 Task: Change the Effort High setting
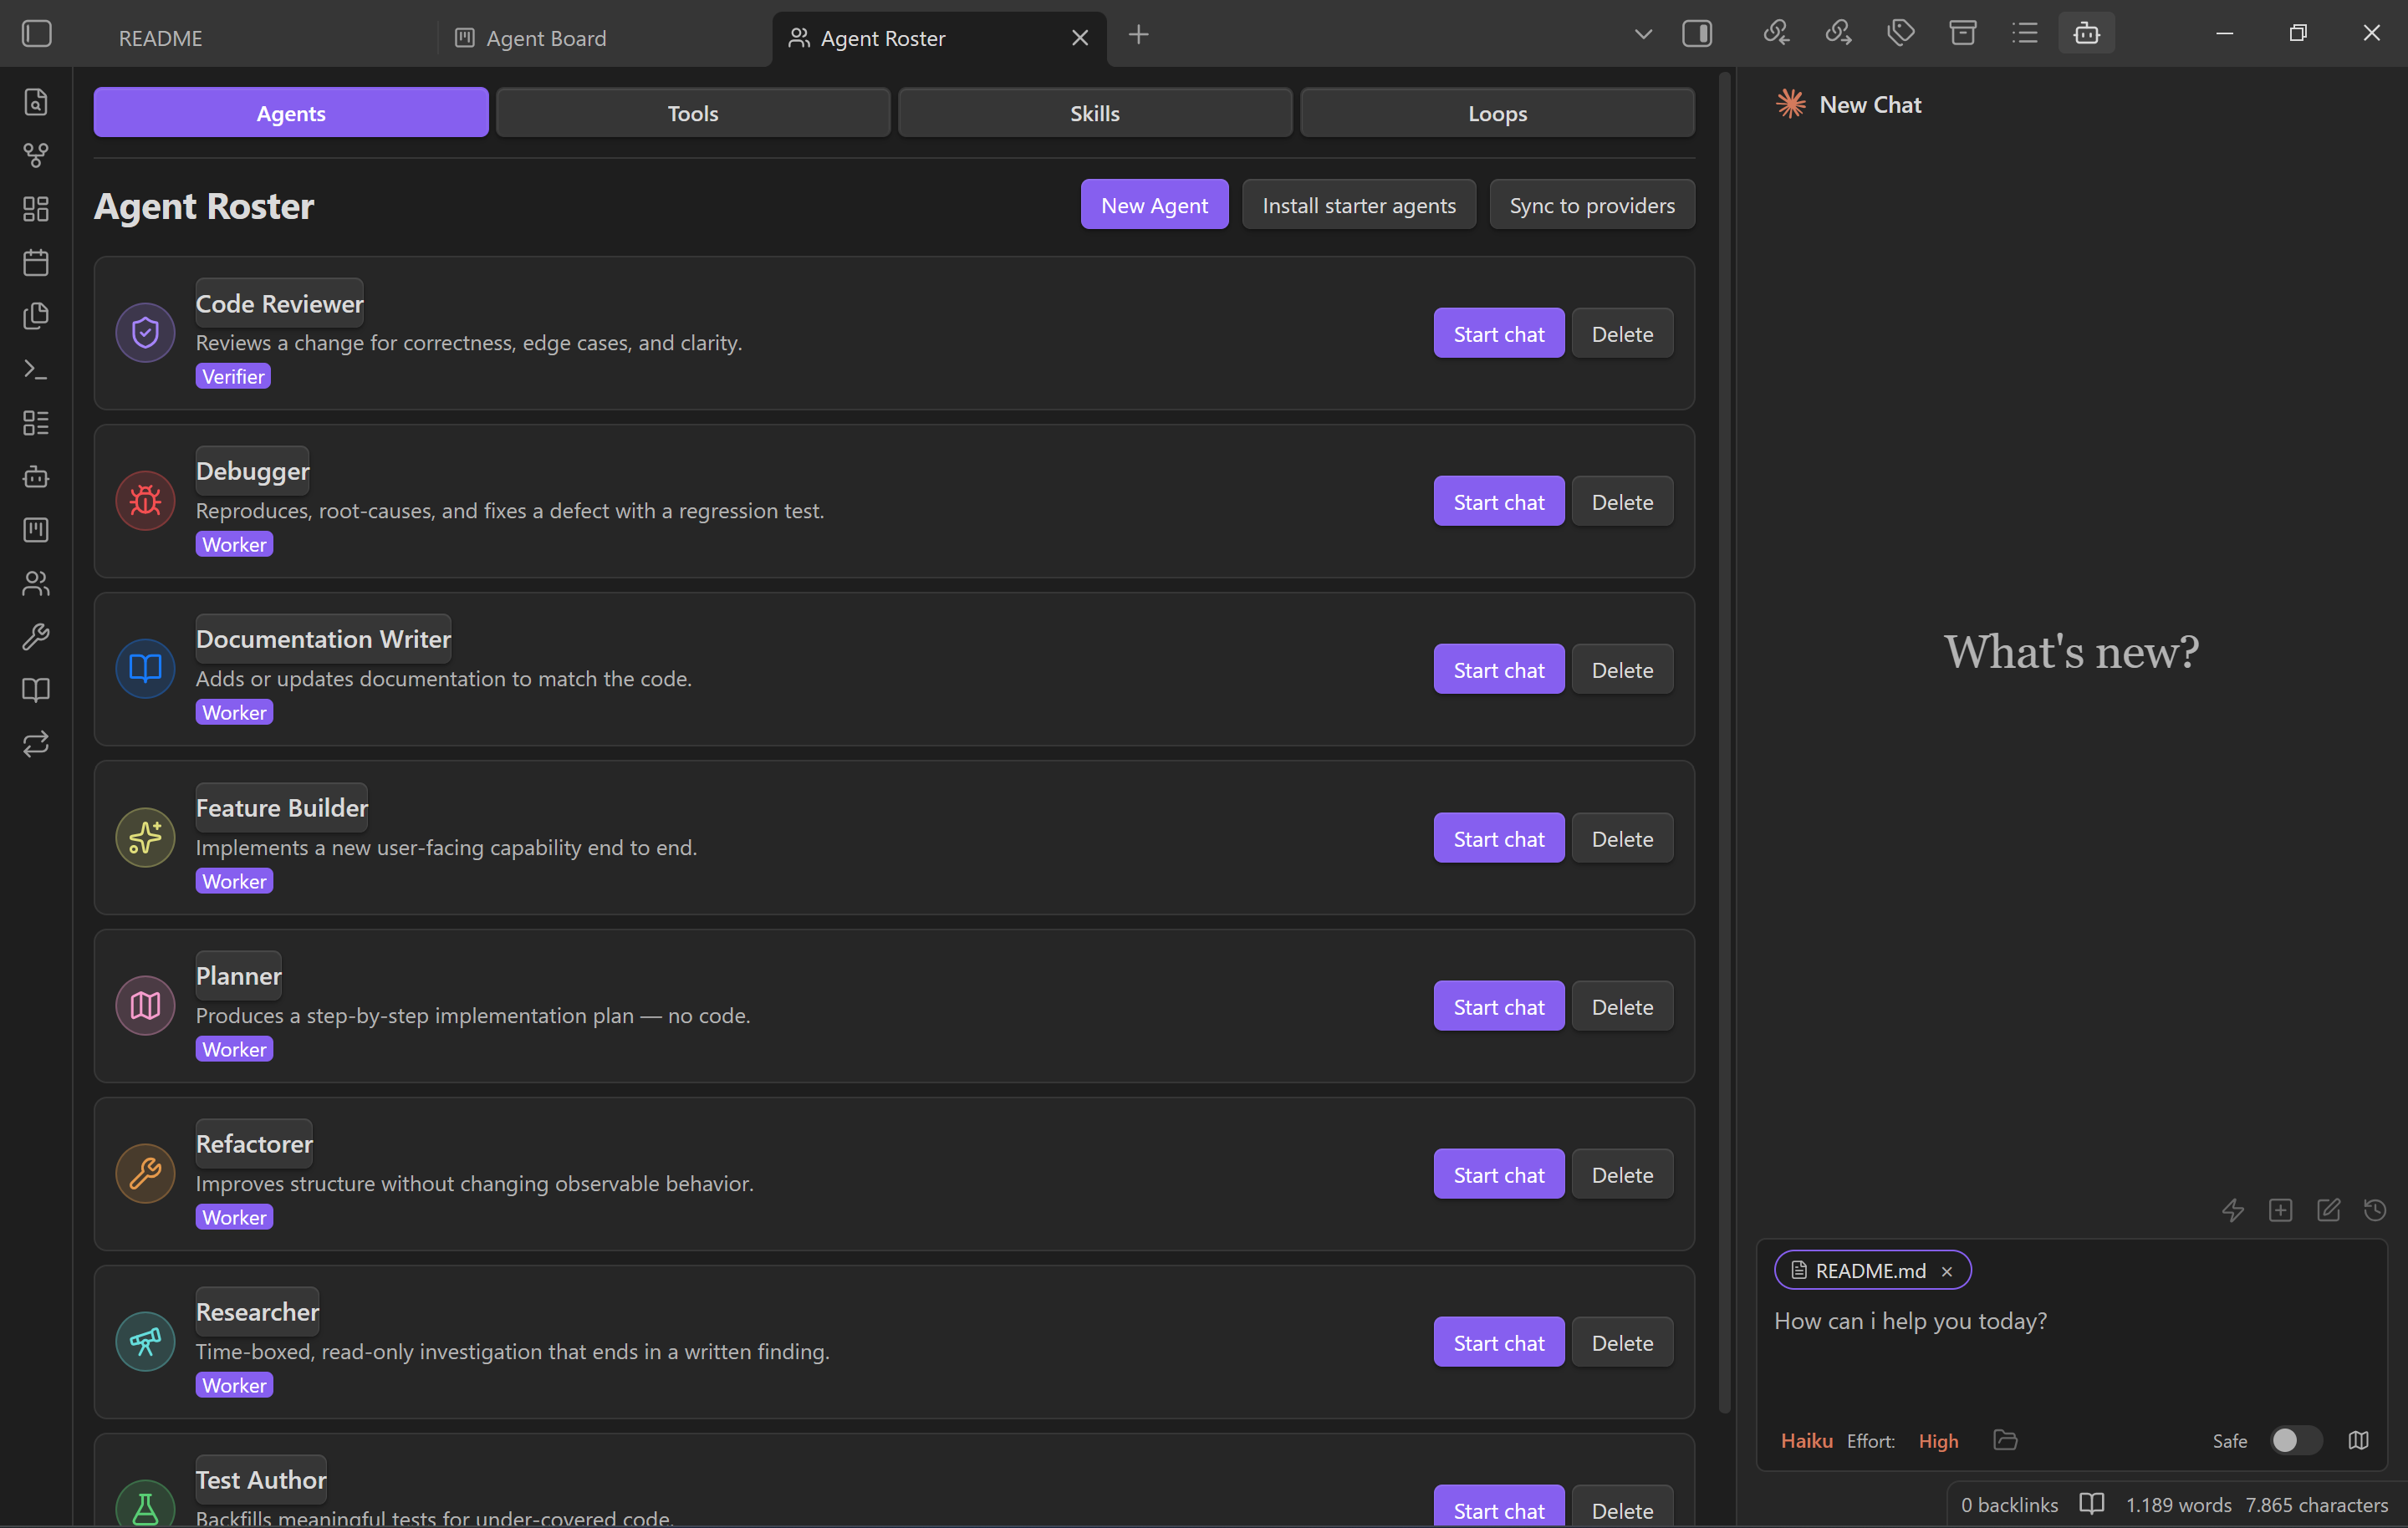[1938, 1441]
